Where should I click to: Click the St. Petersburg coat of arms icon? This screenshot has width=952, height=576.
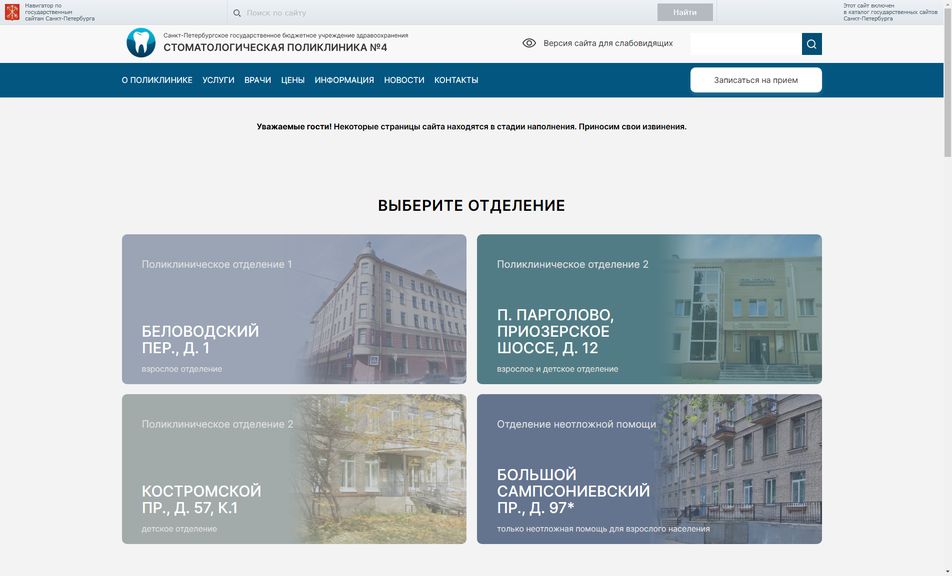12,12
